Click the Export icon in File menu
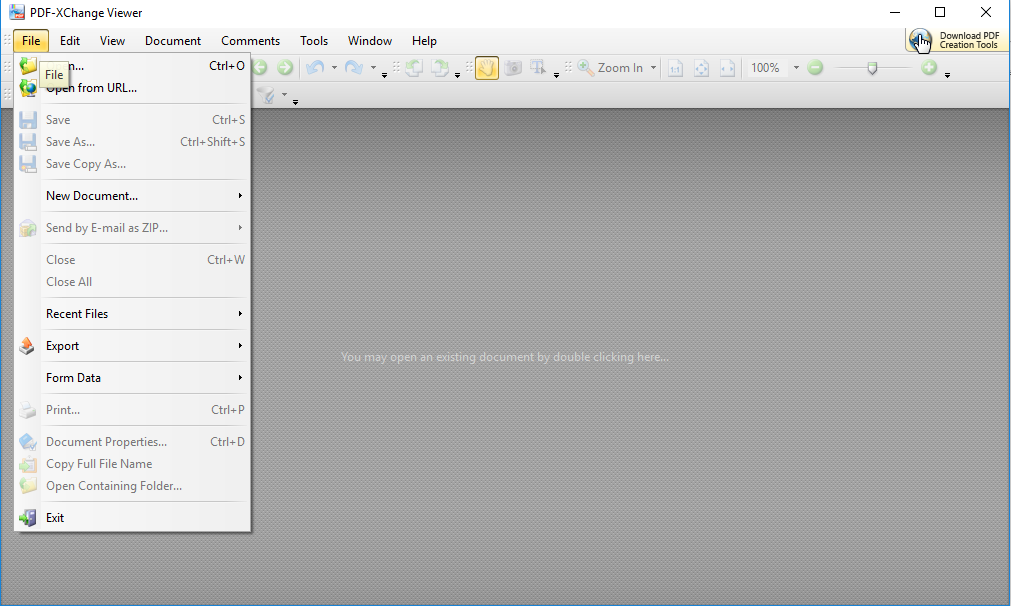Viewport: 1011px width, 606px height. tap(27, 346)
